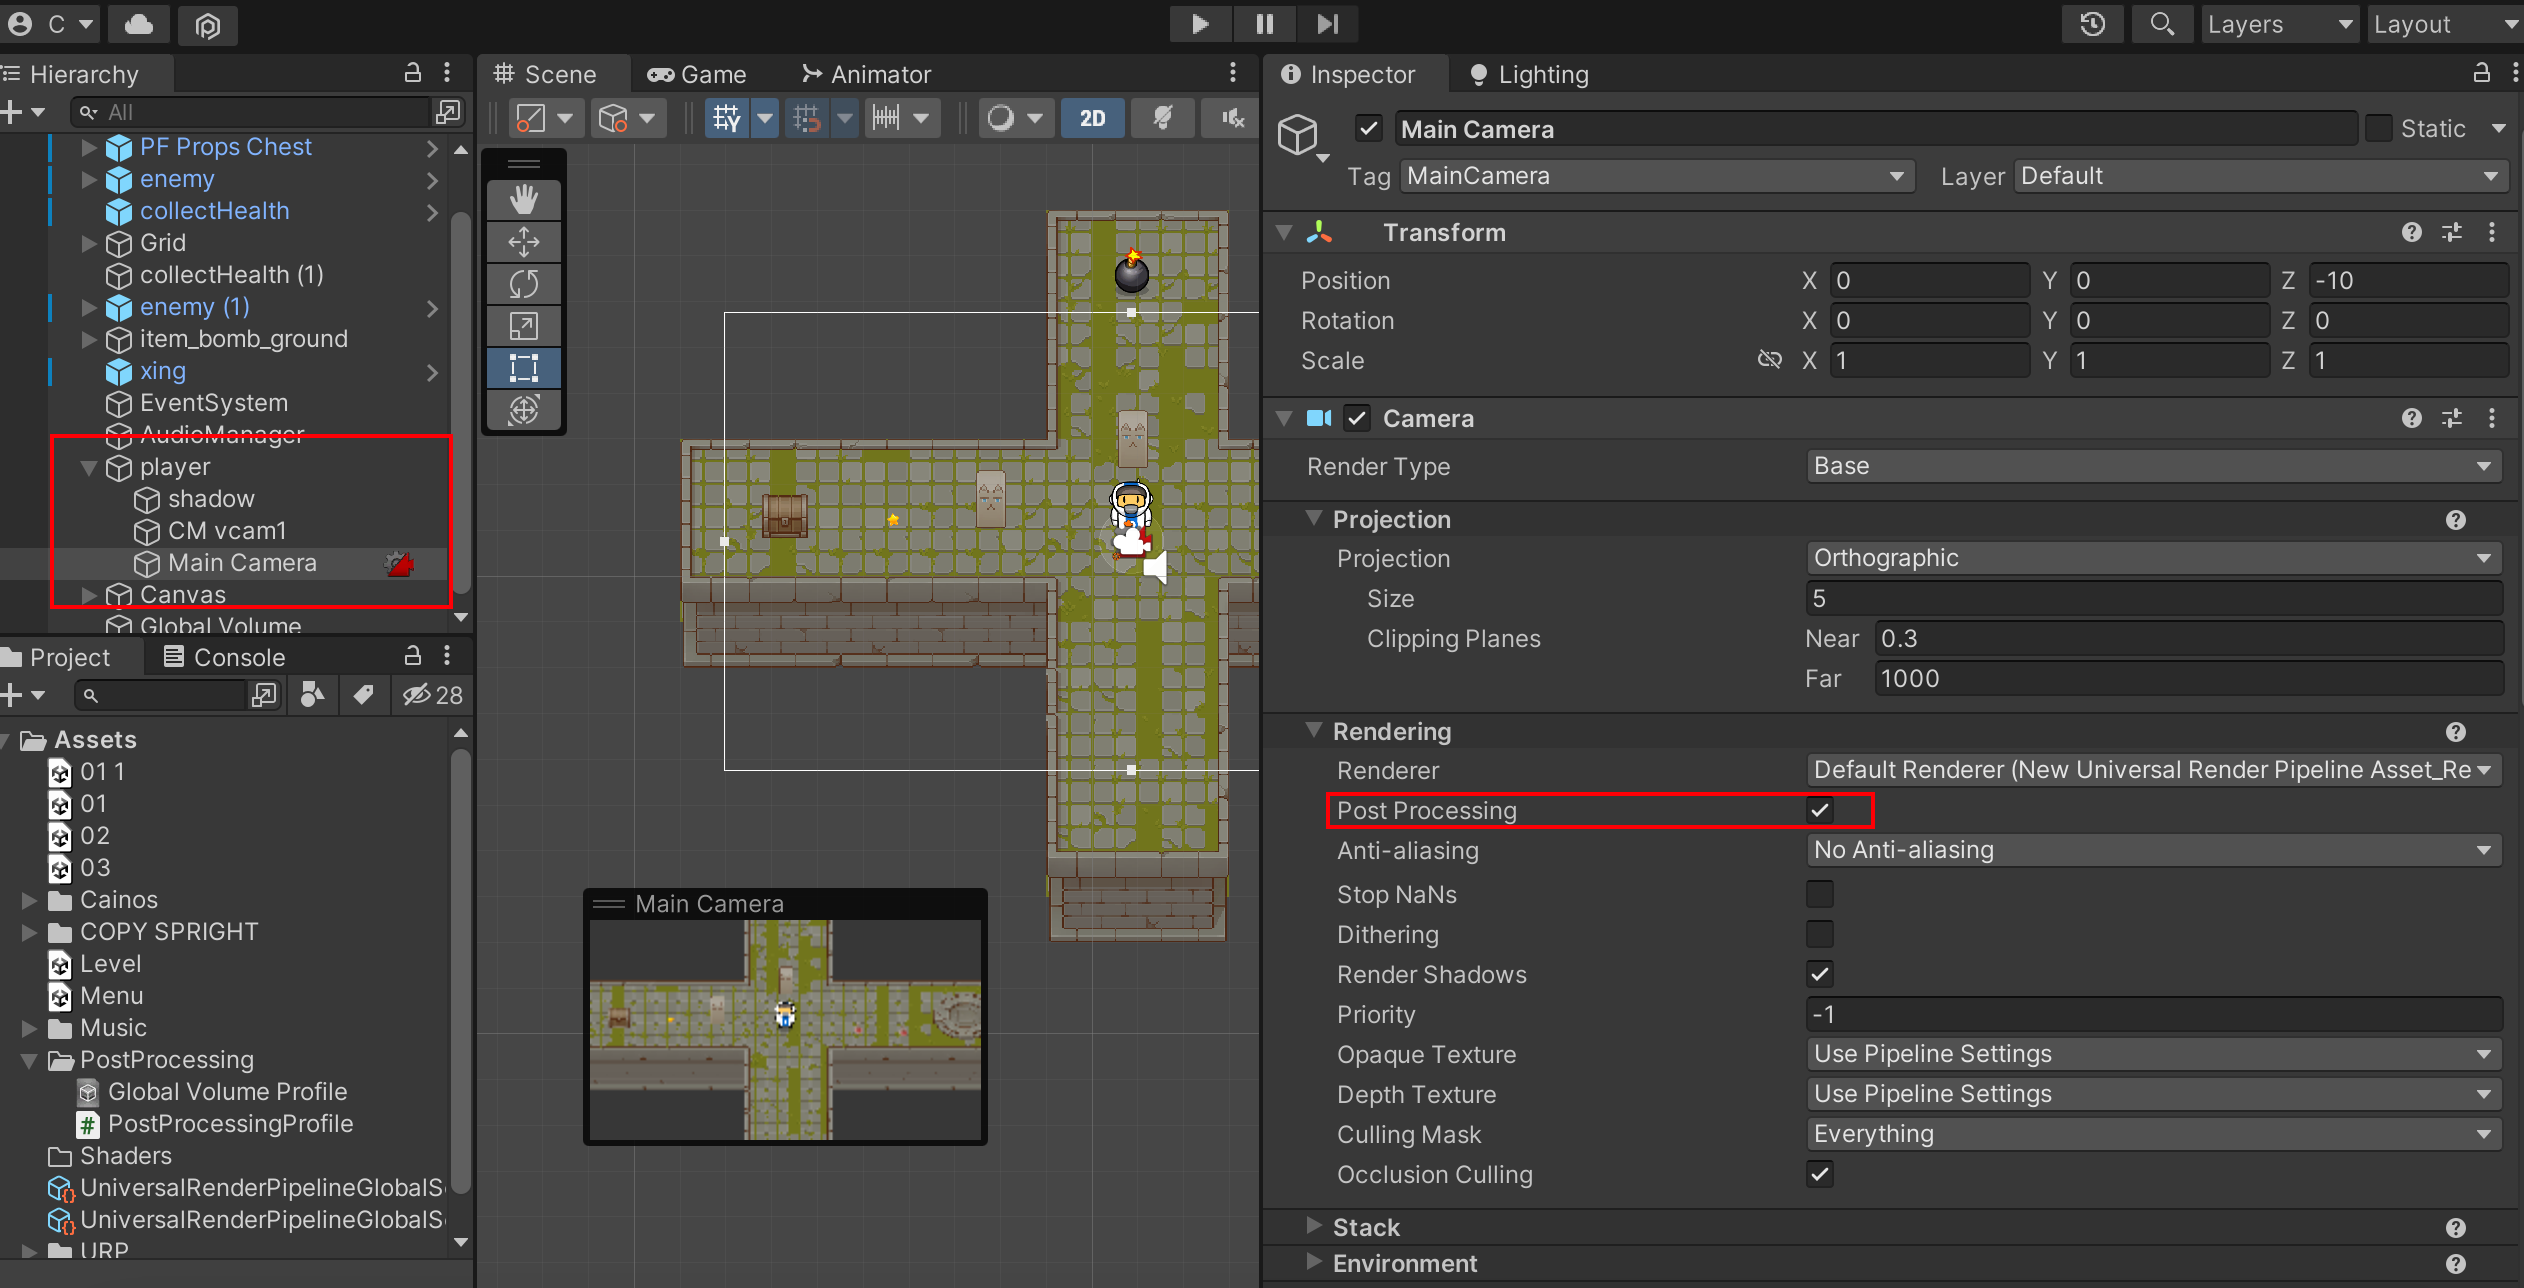
Task: Mute scene view audio
Action: pyautogui.click(x=1230, y=117)
